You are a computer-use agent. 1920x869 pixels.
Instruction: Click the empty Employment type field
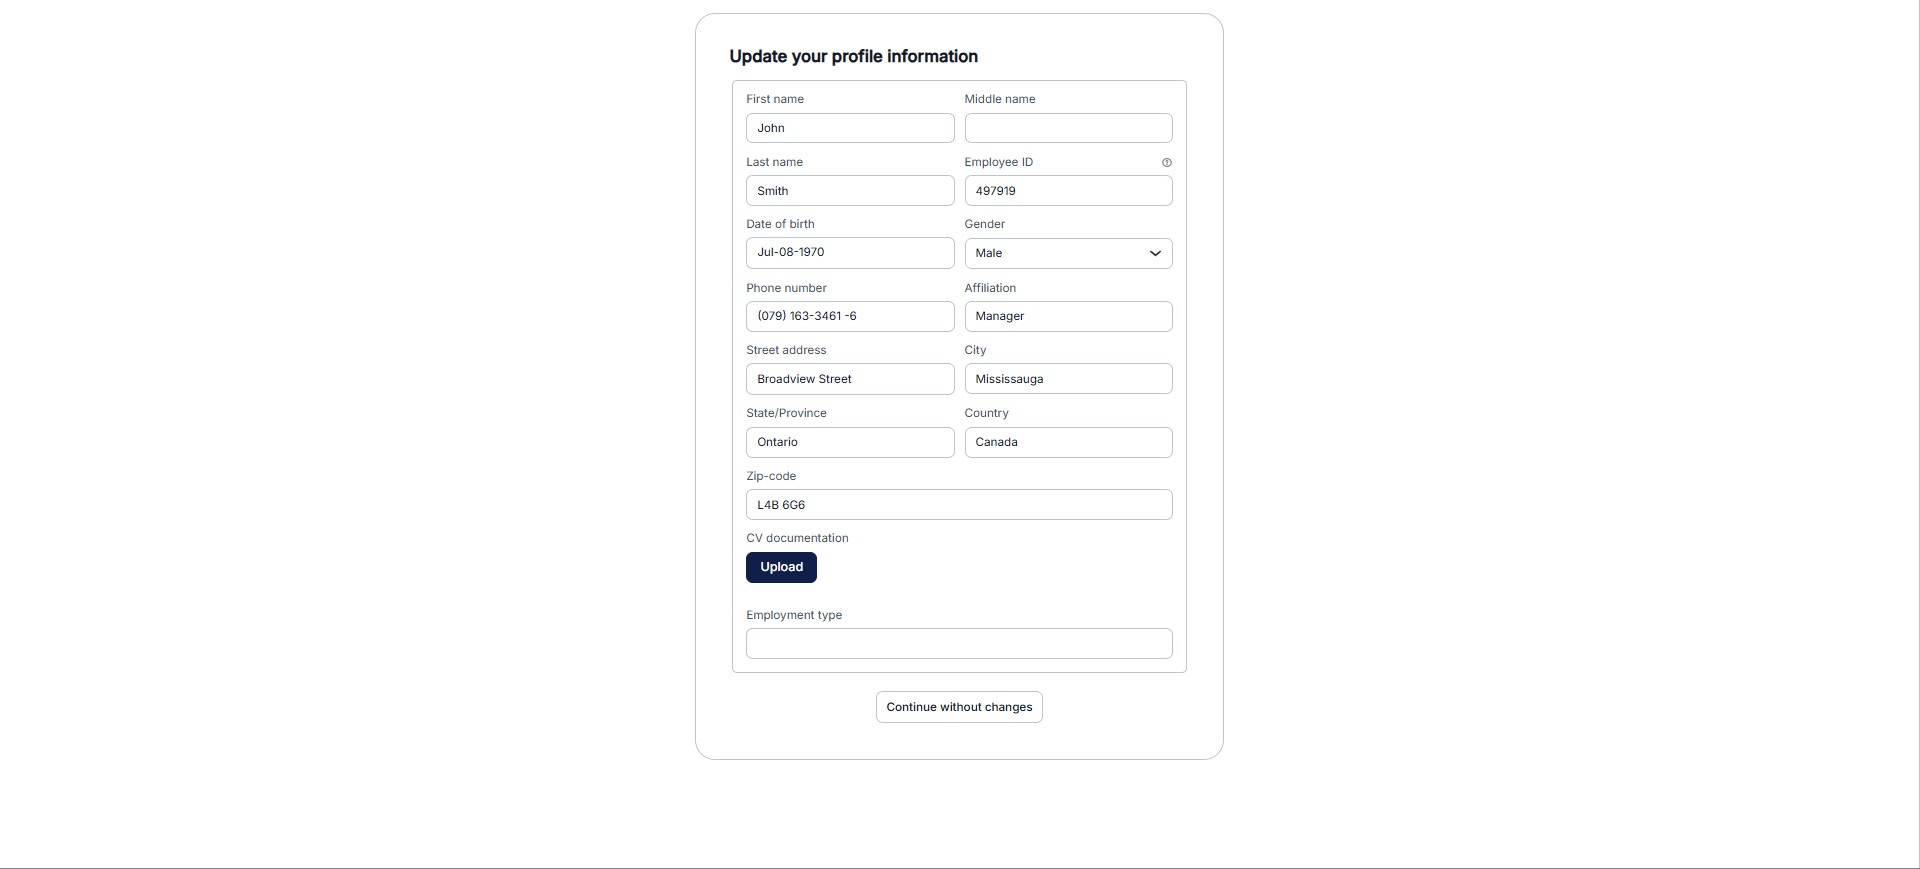pos(958,643)
